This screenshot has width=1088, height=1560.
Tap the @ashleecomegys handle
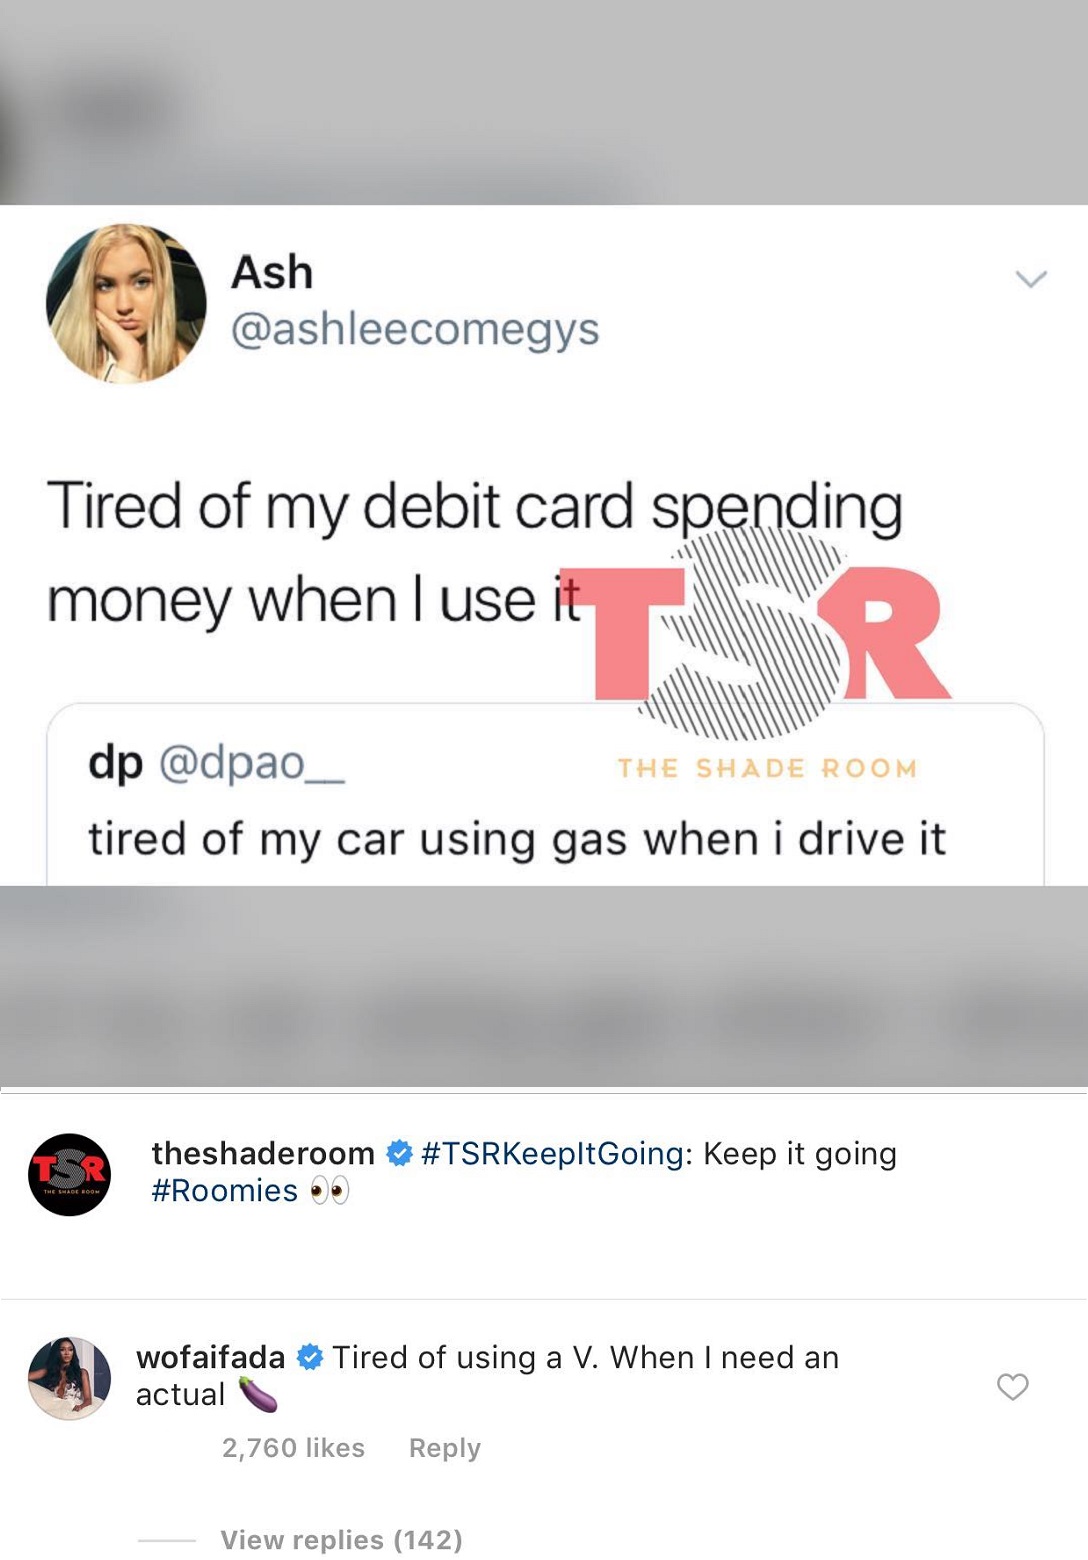click(415, 329)
